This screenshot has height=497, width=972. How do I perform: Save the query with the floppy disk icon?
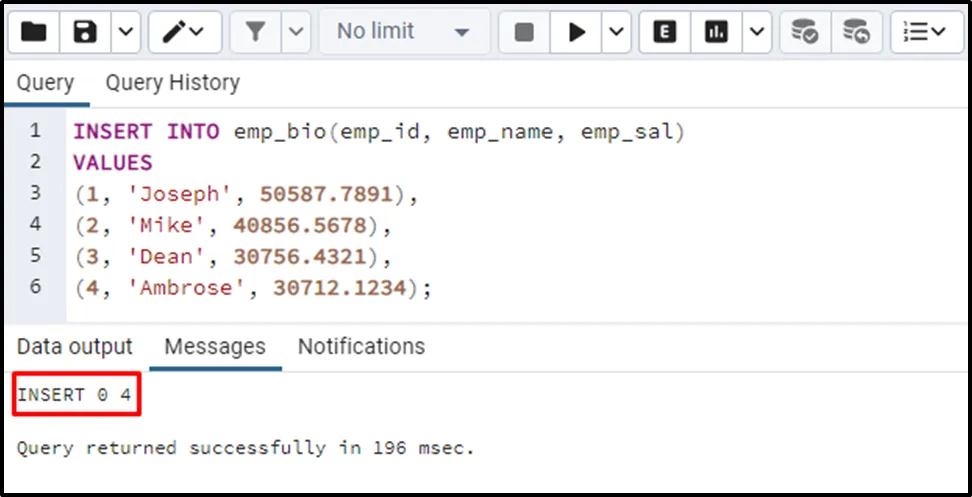click(85, 32)
